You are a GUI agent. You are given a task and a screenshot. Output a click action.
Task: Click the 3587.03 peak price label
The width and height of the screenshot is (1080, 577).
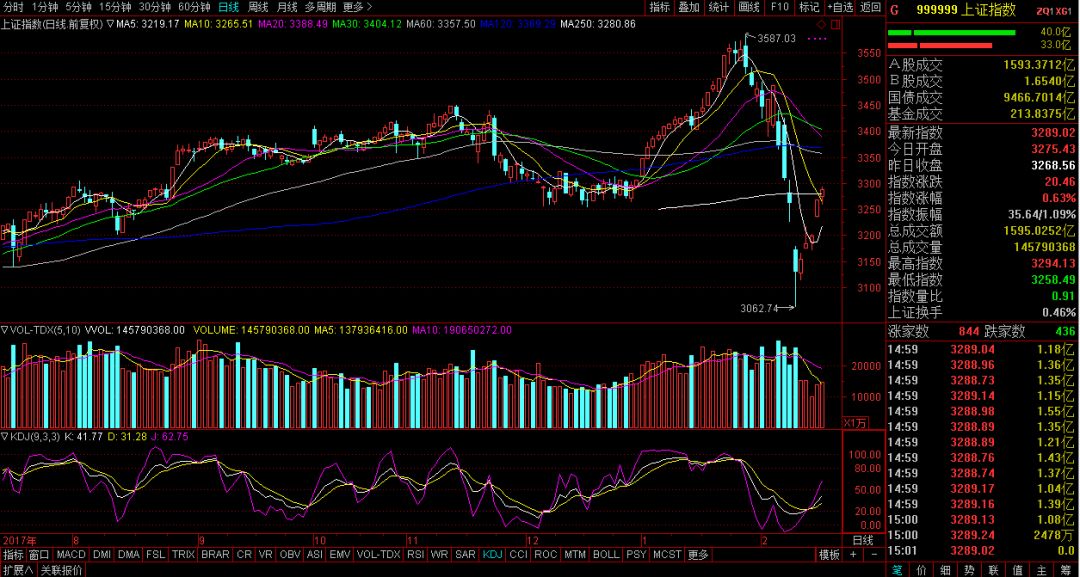776,38
